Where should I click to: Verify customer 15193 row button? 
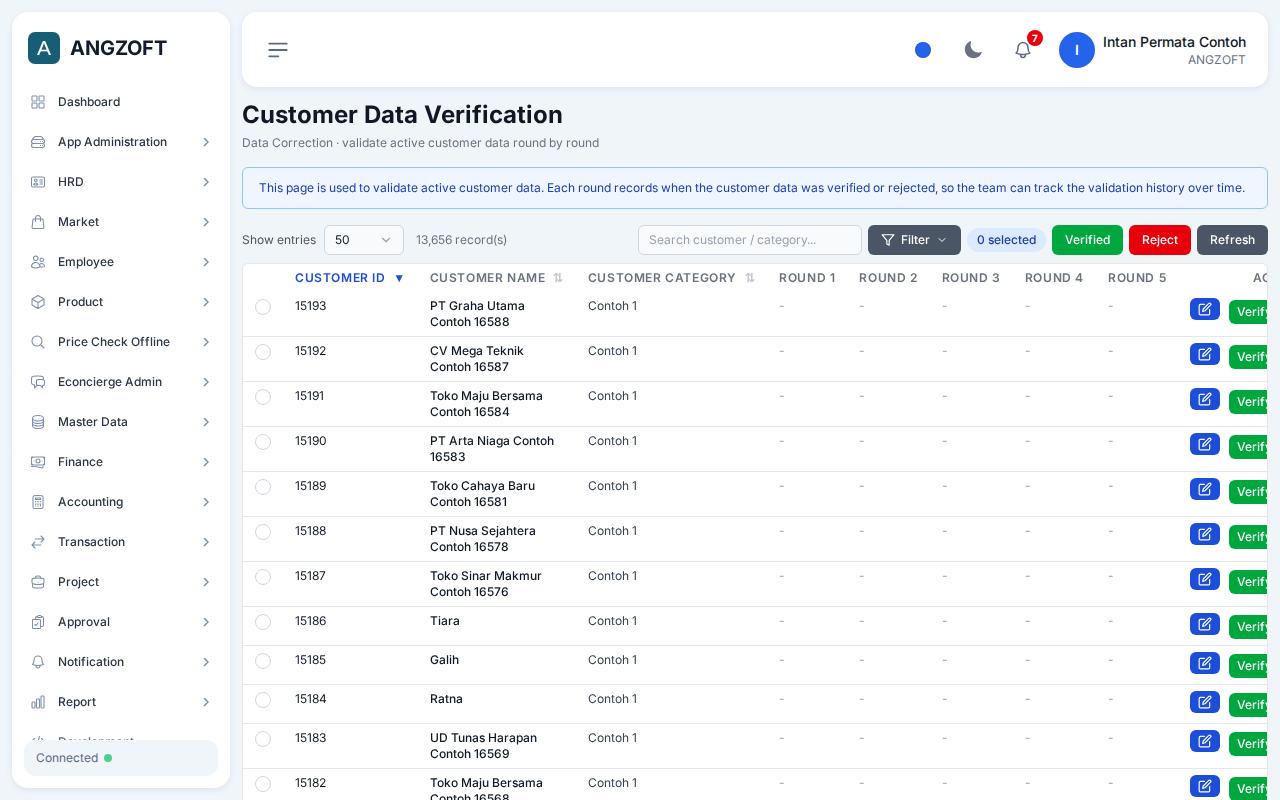1249,312
